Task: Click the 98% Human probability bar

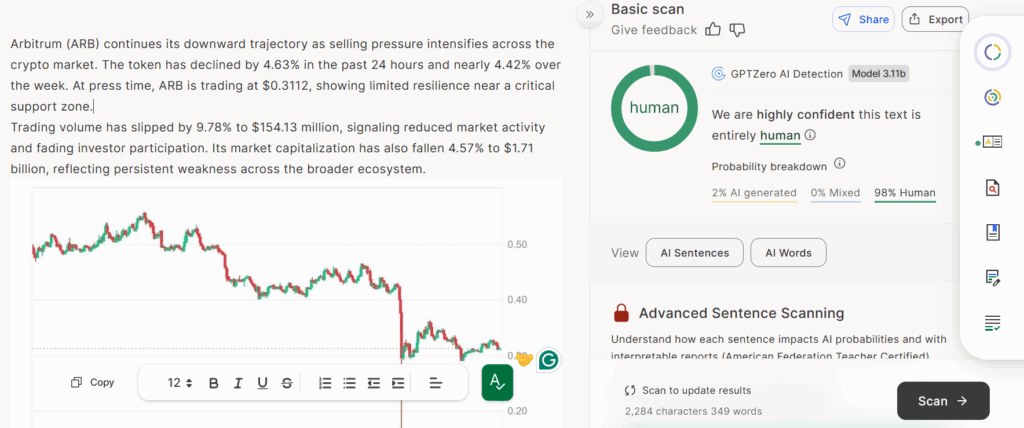Action: pos(904,193)
